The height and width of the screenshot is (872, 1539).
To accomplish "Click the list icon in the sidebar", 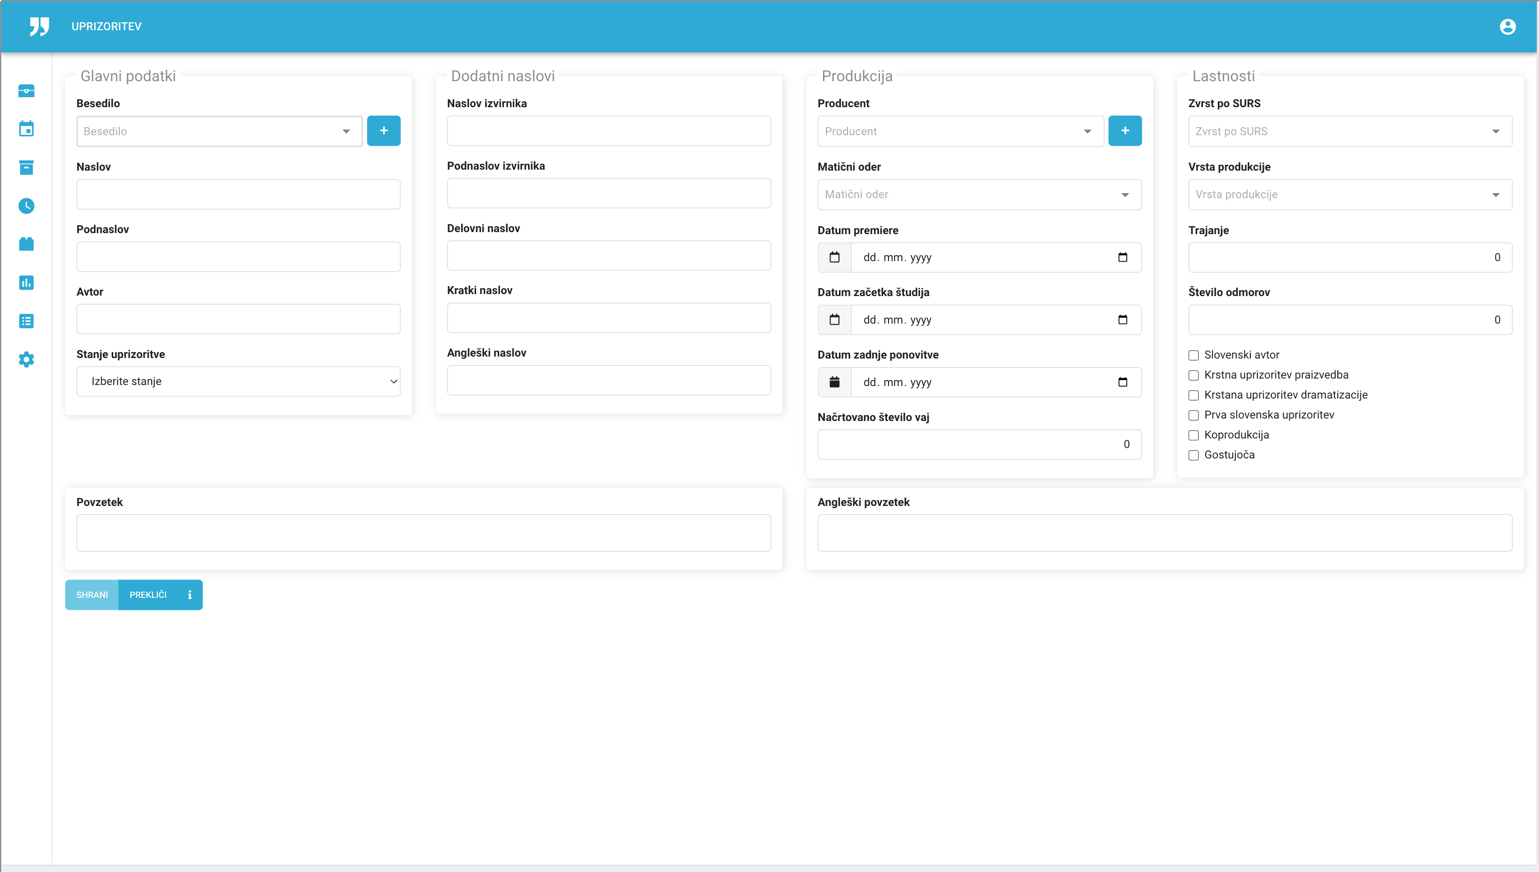I will 27,321.
